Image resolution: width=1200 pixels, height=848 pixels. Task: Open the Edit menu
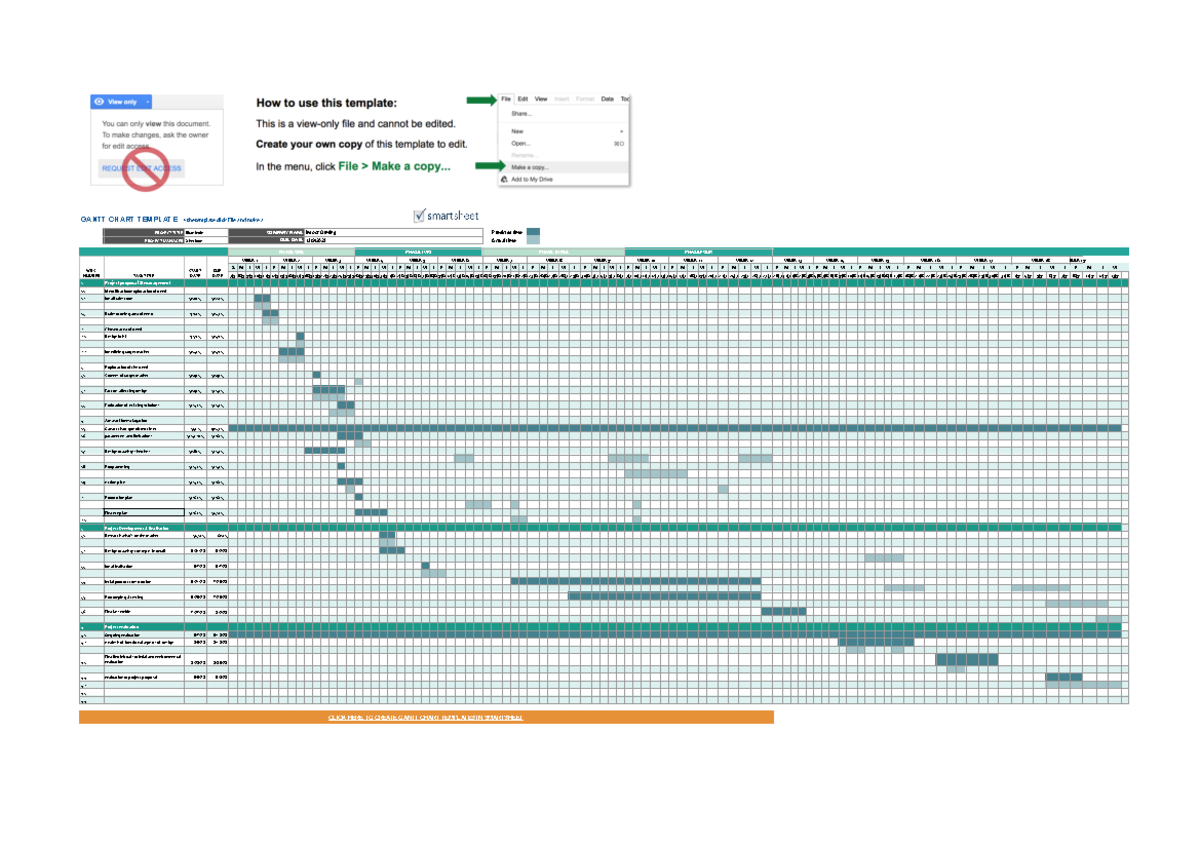tap(523, 98)
